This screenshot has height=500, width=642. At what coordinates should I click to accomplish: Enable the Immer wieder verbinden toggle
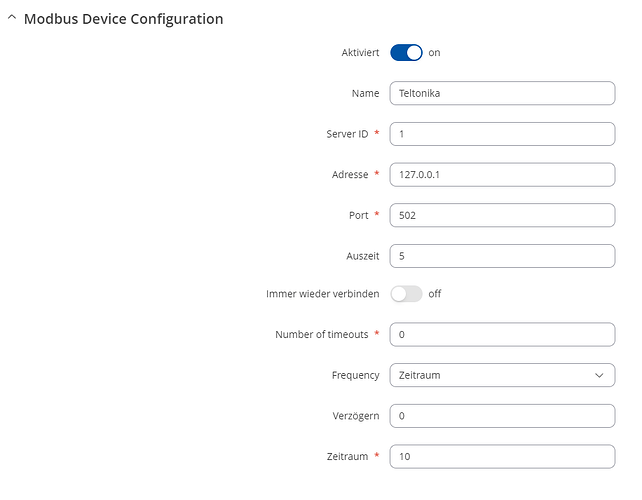click(406, 294)
